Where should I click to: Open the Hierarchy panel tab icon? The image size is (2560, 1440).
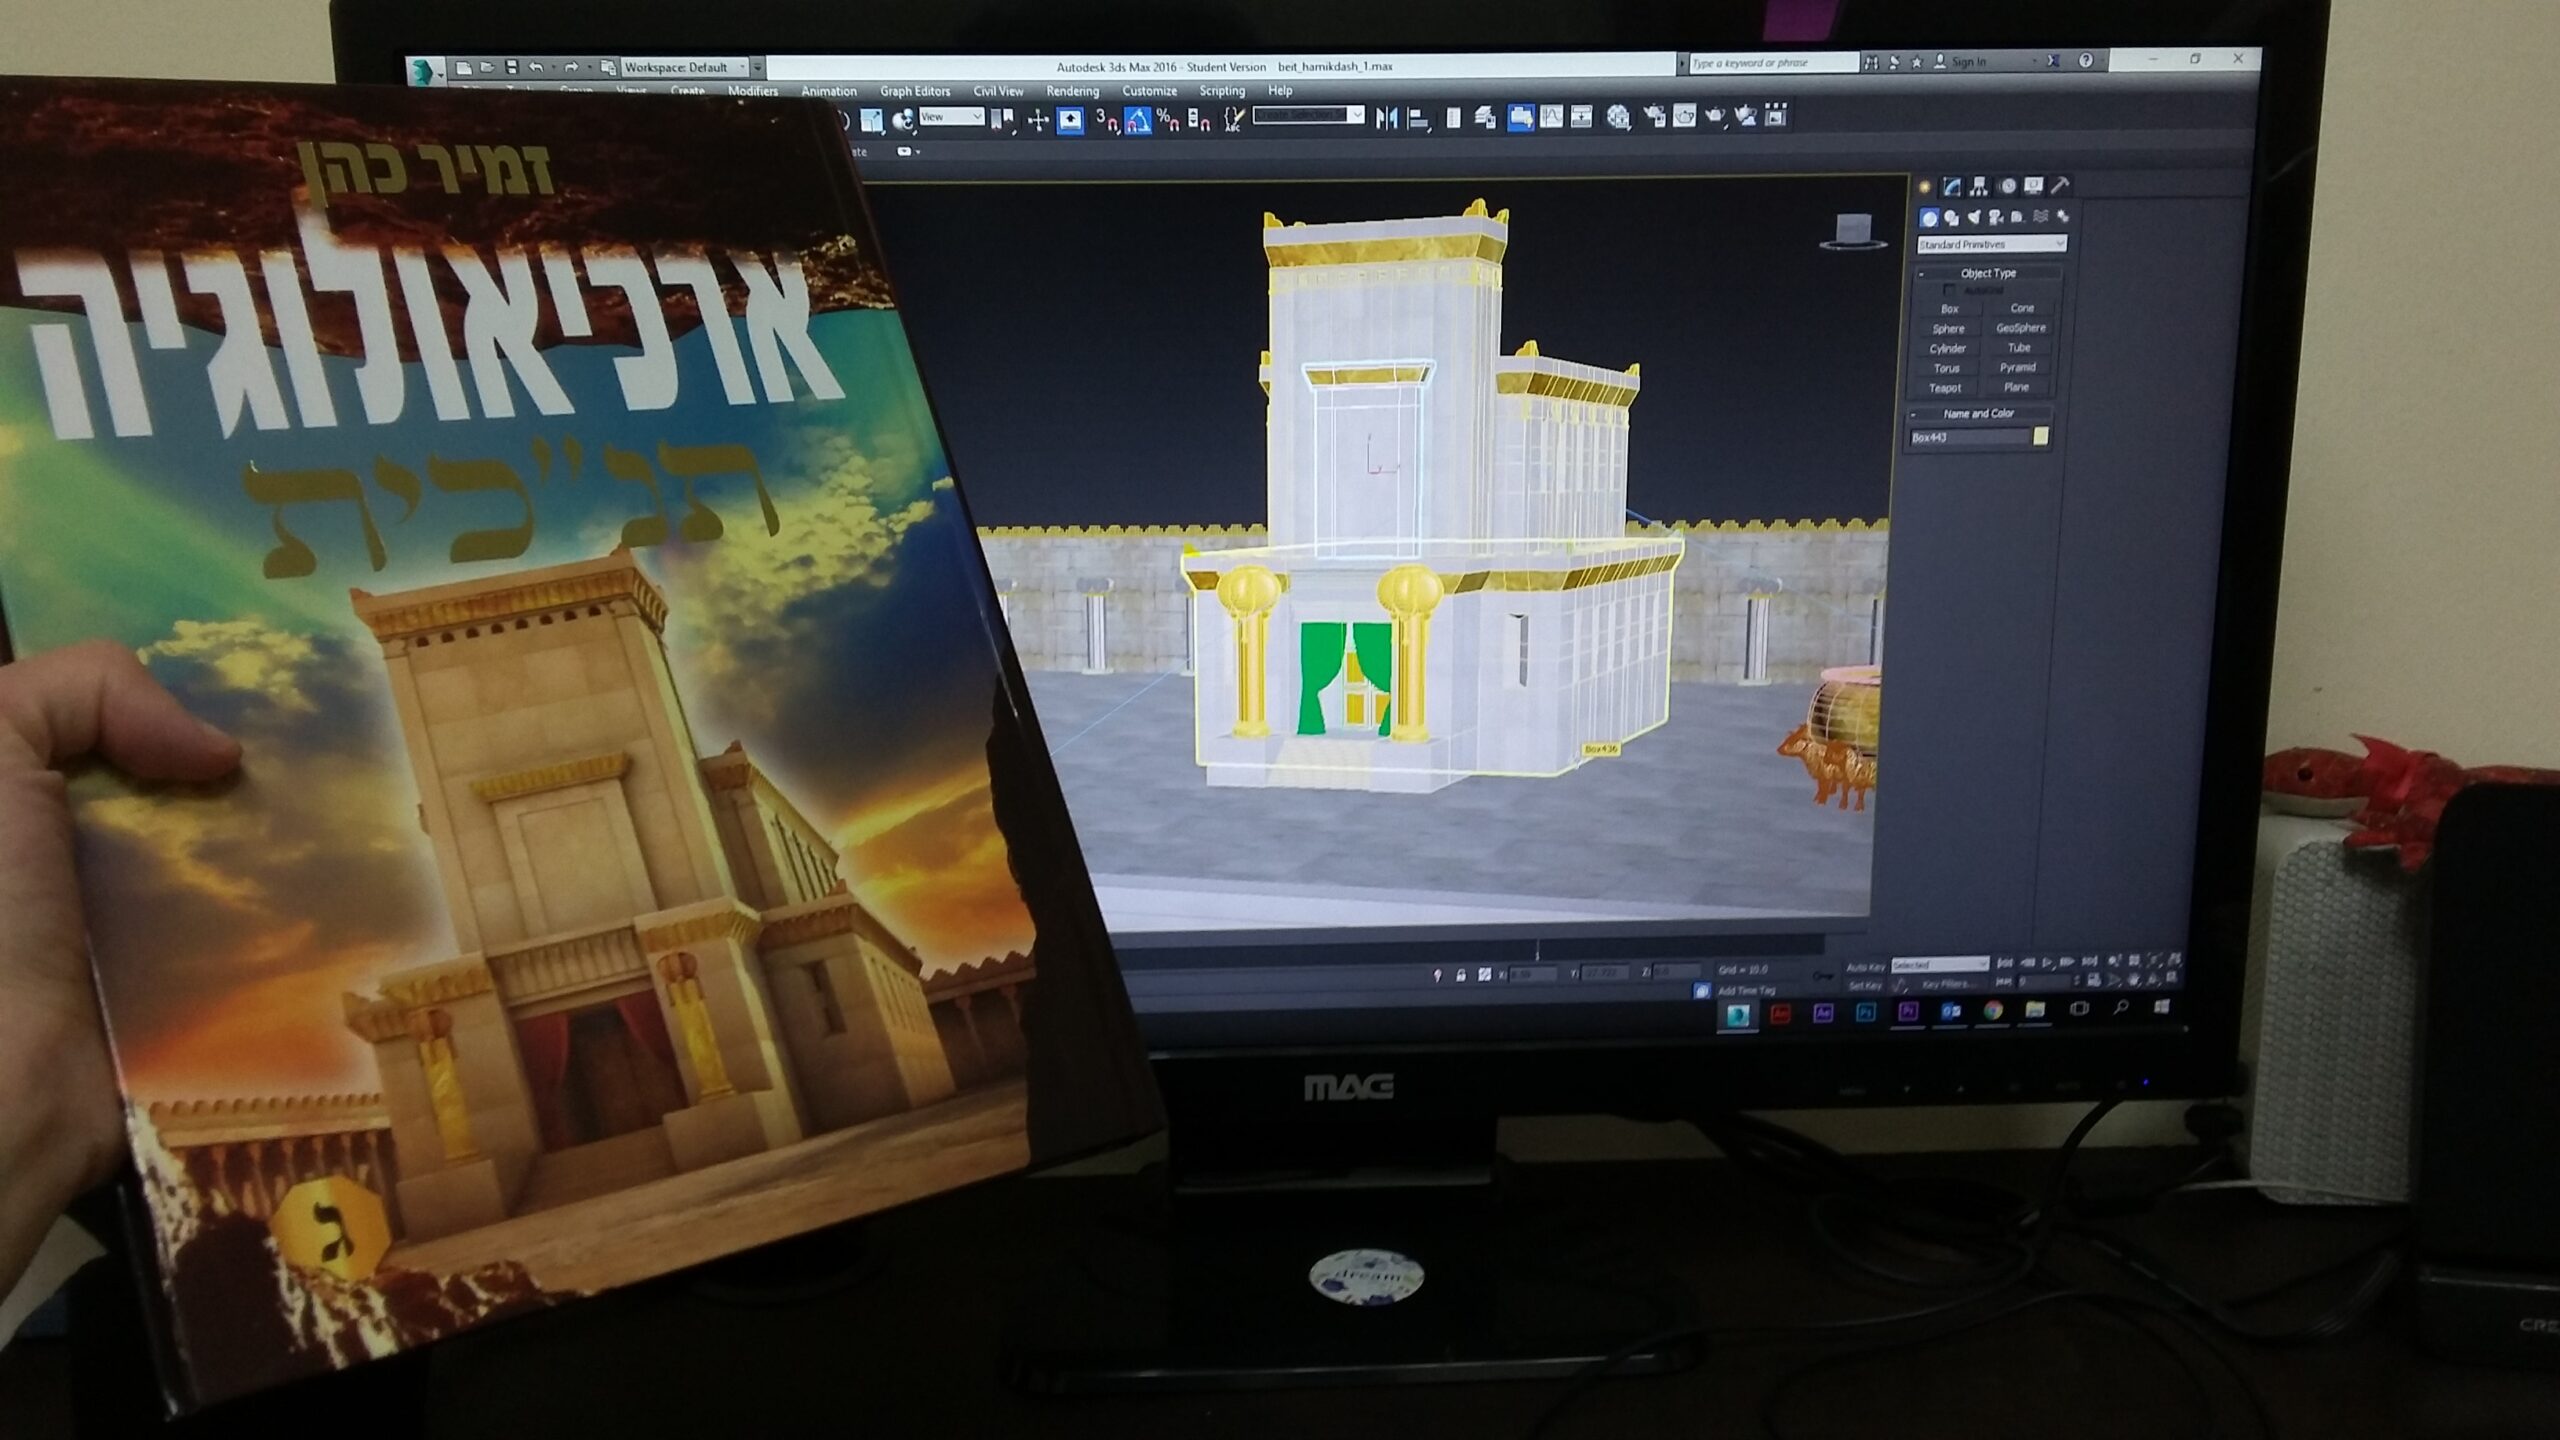tap(1978, 187)
